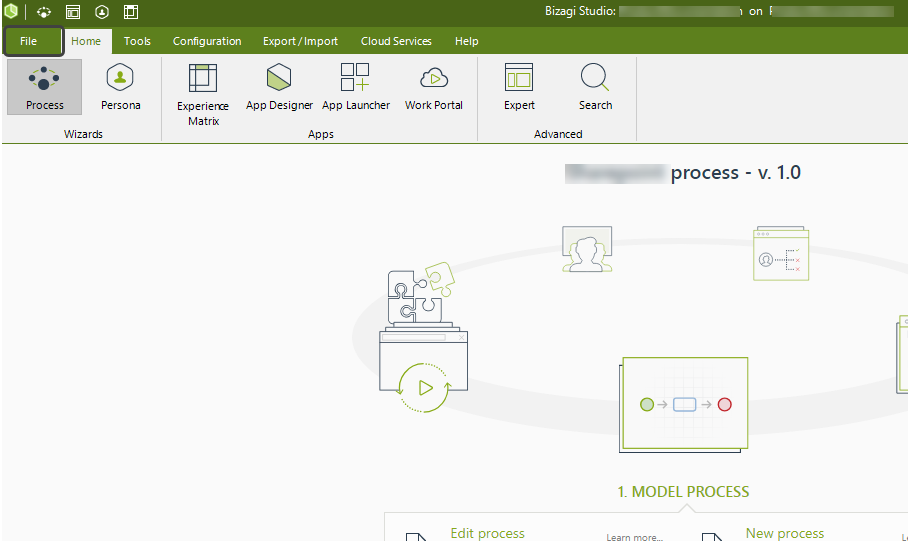Image resolution: width=908 pixels, height=541 pixels.
Task: Switch to Expert view in Advanced group
Action: click(519, 87)
